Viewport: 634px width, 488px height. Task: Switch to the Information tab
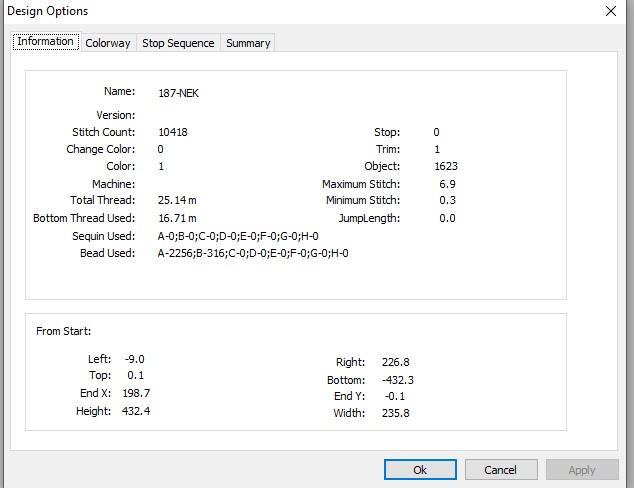46,42
